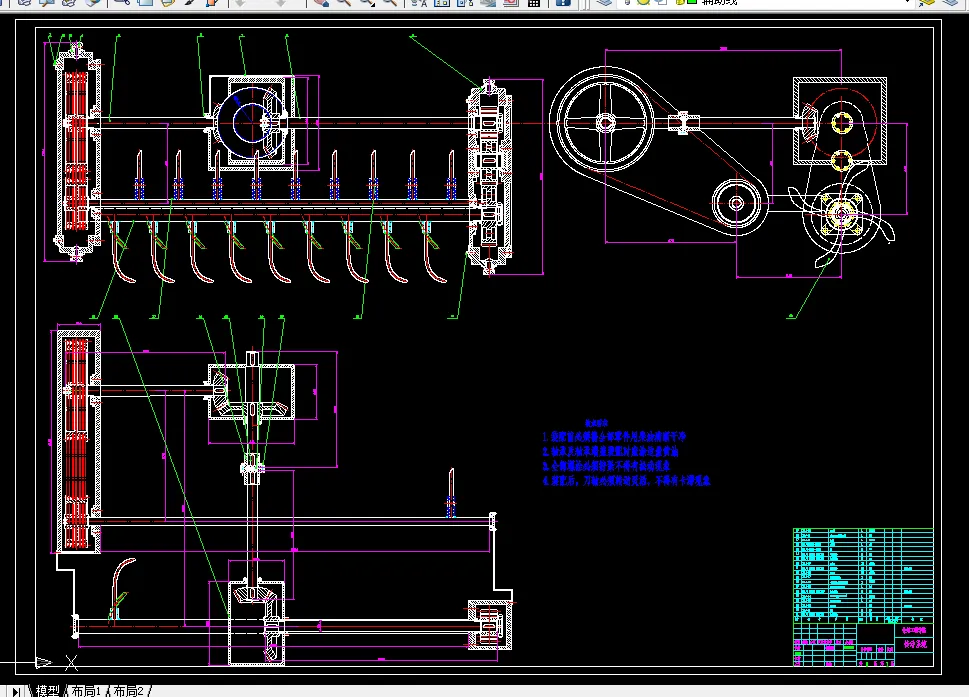
Task: Click the Zoom Previous magnifier icon
Action: 390,2
